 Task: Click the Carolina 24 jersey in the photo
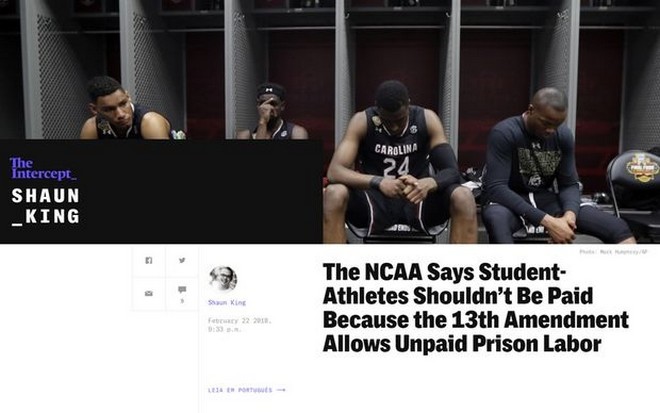pyautogui.click(x=395, y=156)
